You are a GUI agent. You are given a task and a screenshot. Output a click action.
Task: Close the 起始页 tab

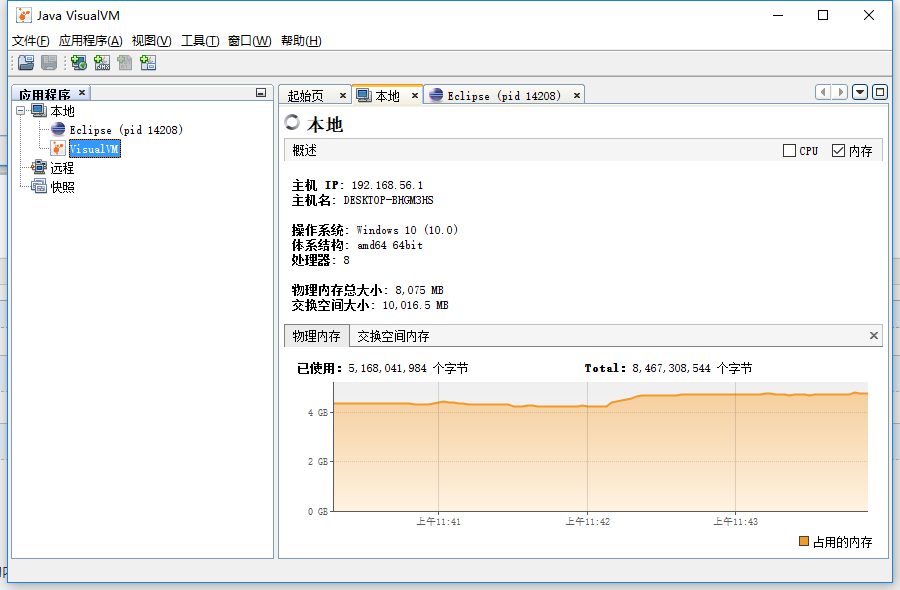[343, 95]
